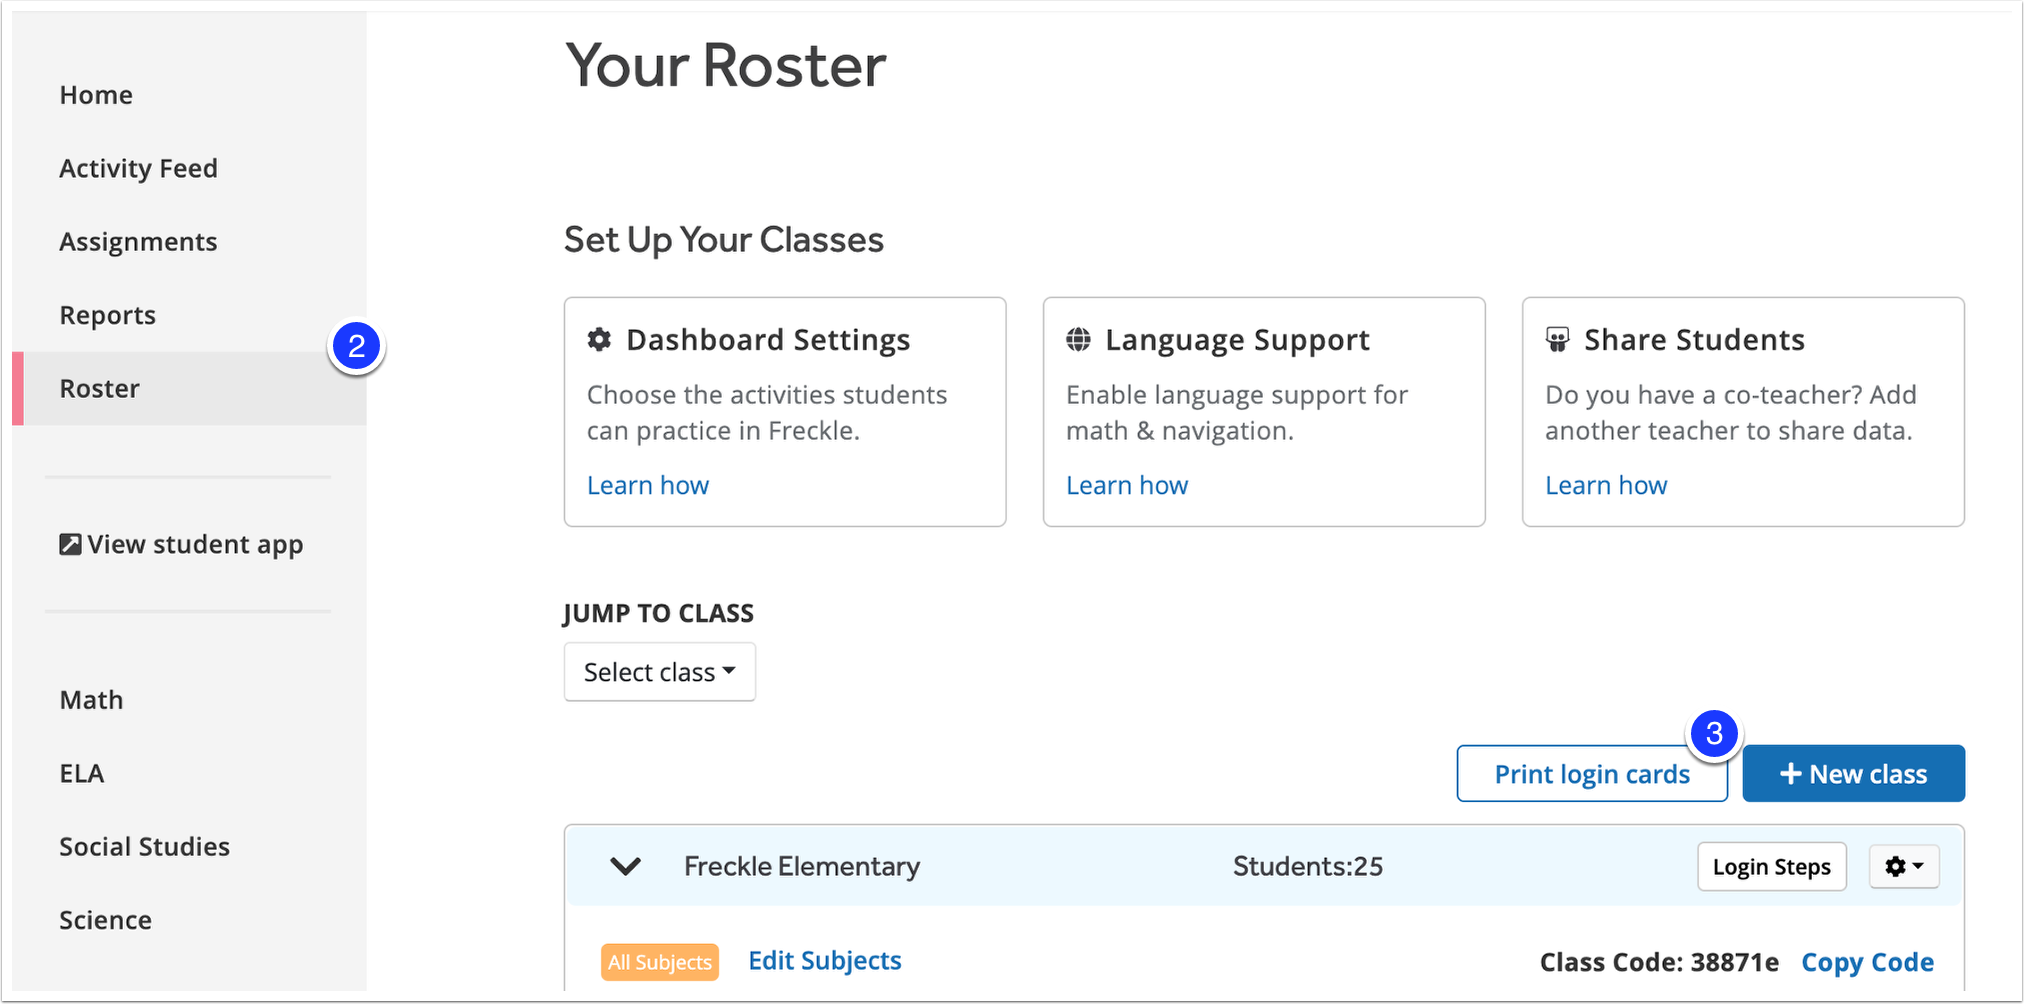The width and height of the screenshot is (2024, 1004).
Task: Click the New class button
Action: (1853, 774)
